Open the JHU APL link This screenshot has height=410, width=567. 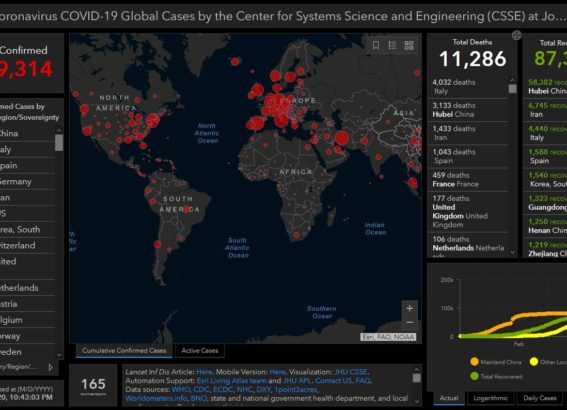point(296,381)
